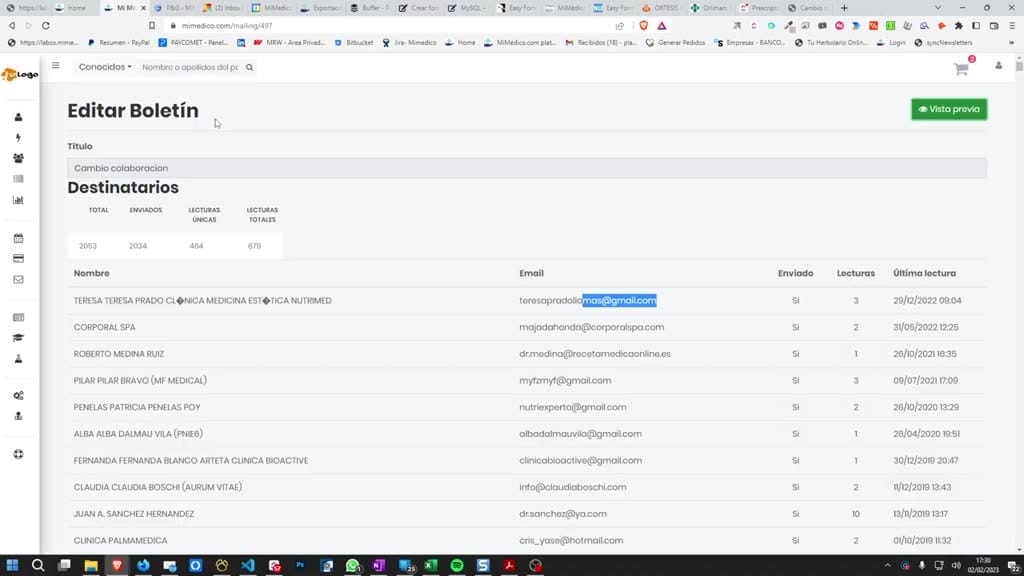Open the Brave browser main menu icon

1012,25
